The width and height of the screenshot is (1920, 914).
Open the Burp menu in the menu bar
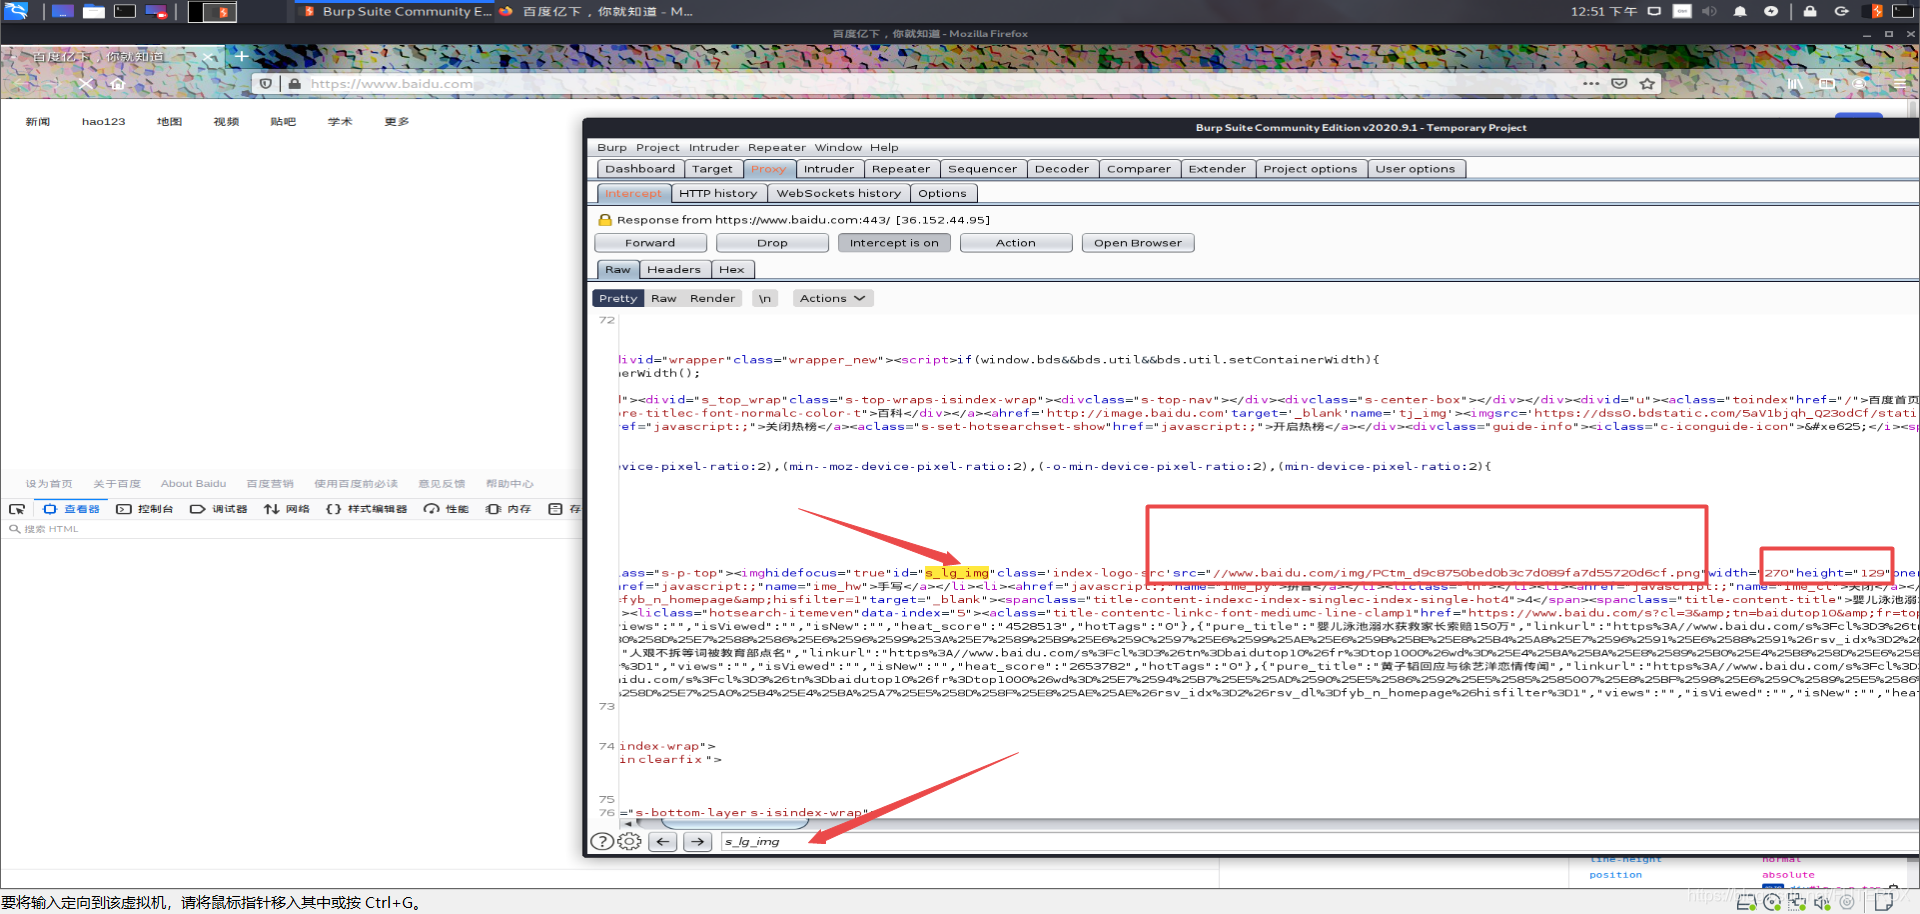(x=612, y=147)
